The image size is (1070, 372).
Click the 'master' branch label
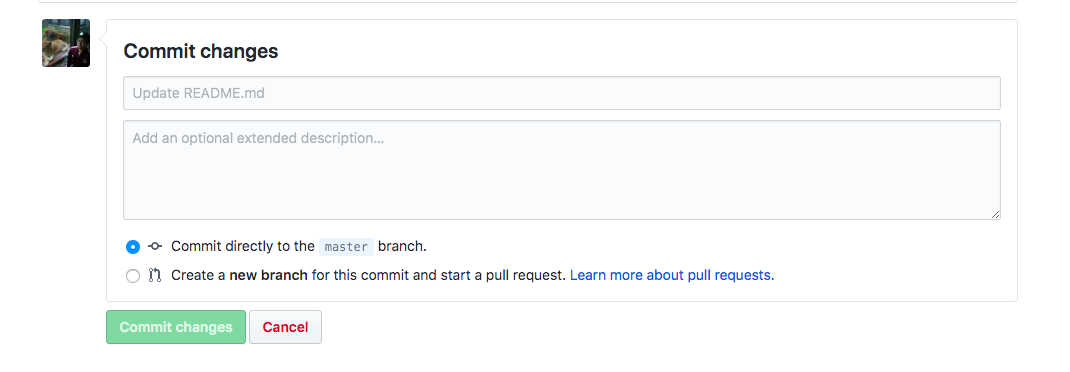[x=346, y=246]
